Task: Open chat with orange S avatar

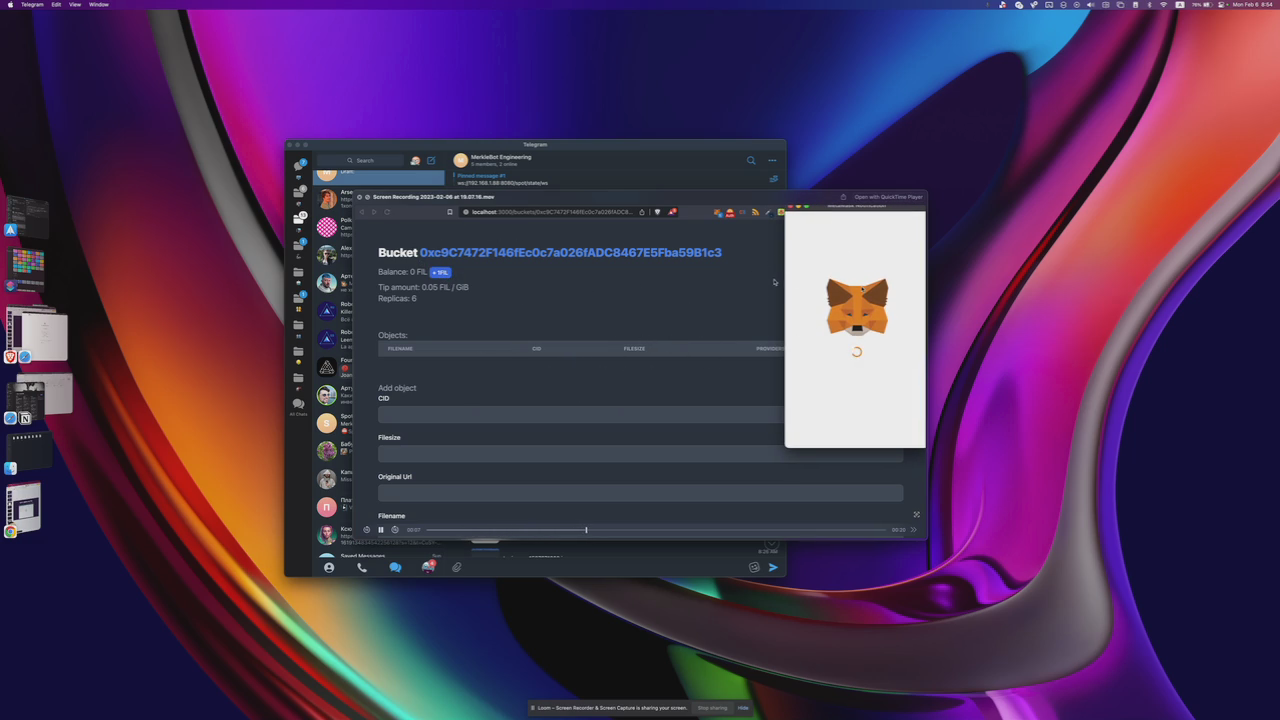Action: (327, 423)
